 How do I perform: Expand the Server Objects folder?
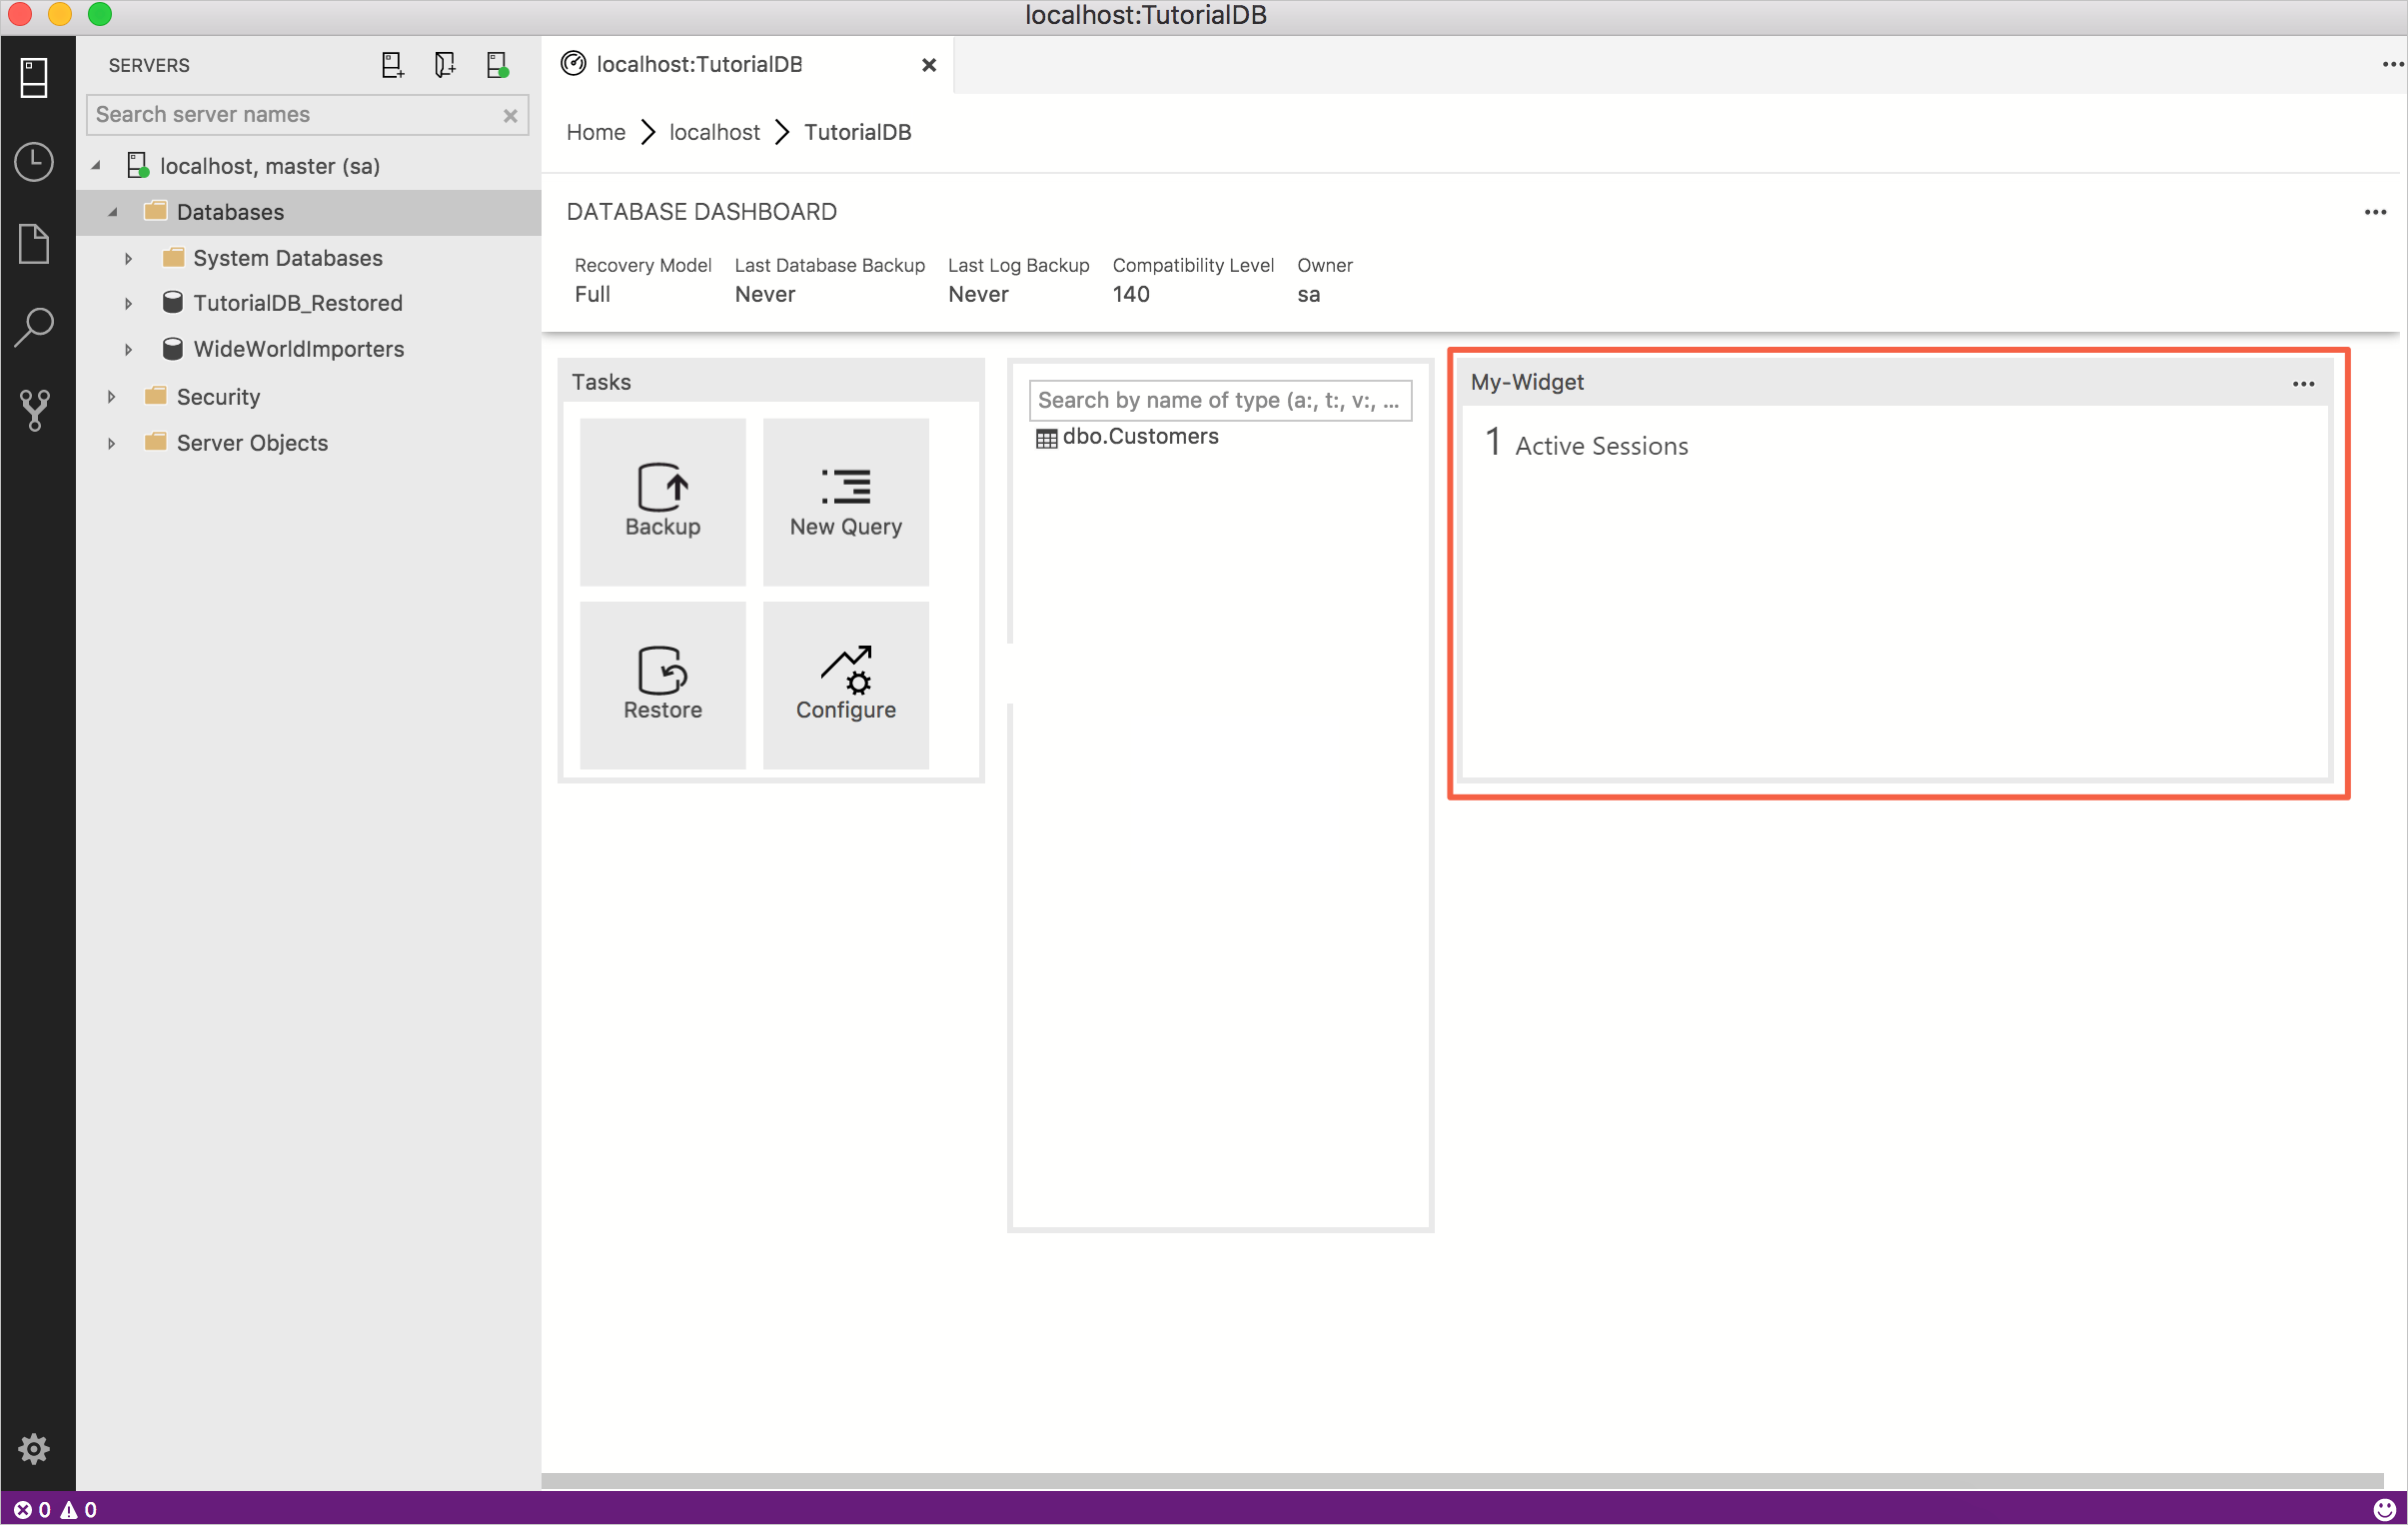109,443
